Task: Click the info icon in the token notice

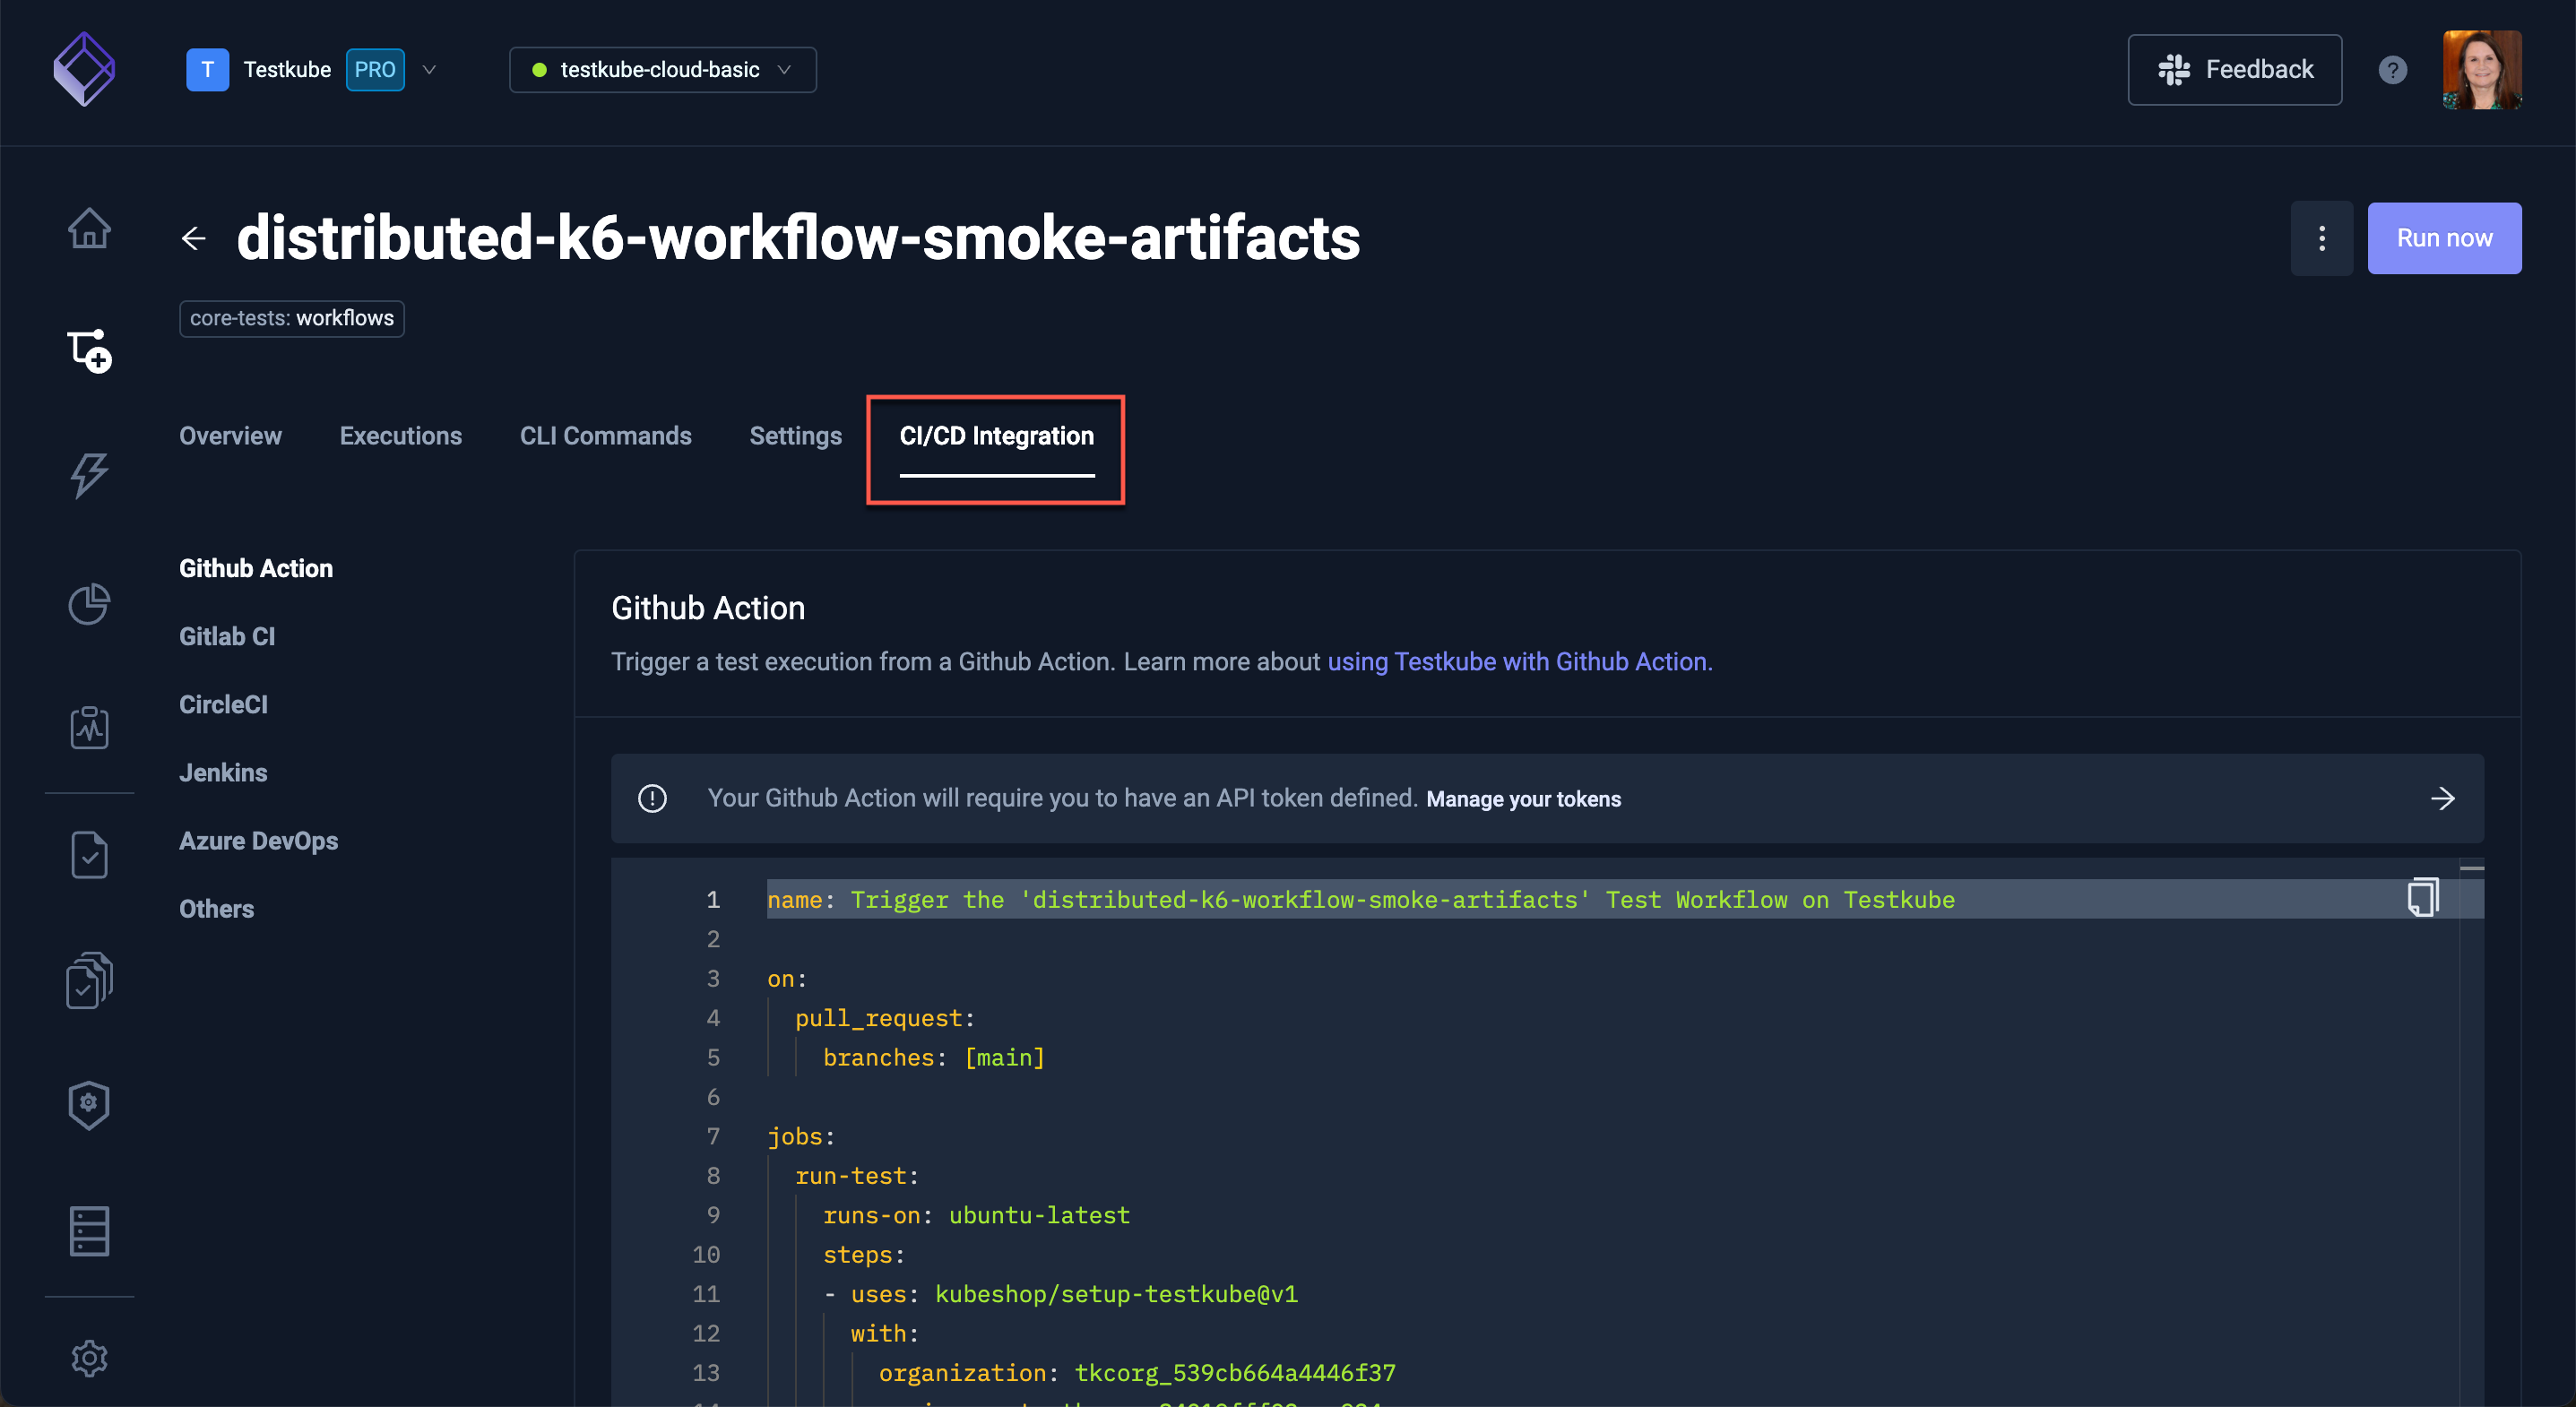Action: (x=652, y=798)
